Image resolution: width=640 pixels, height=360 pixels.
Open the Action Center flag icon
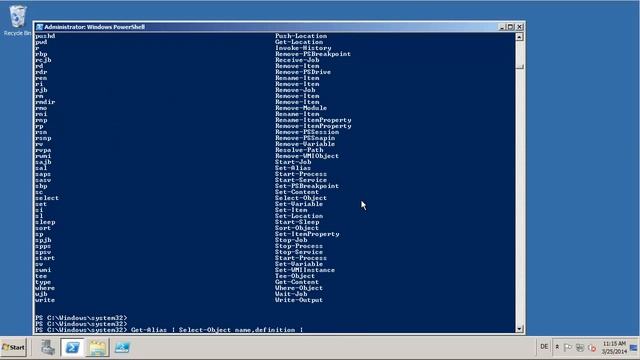568,347
